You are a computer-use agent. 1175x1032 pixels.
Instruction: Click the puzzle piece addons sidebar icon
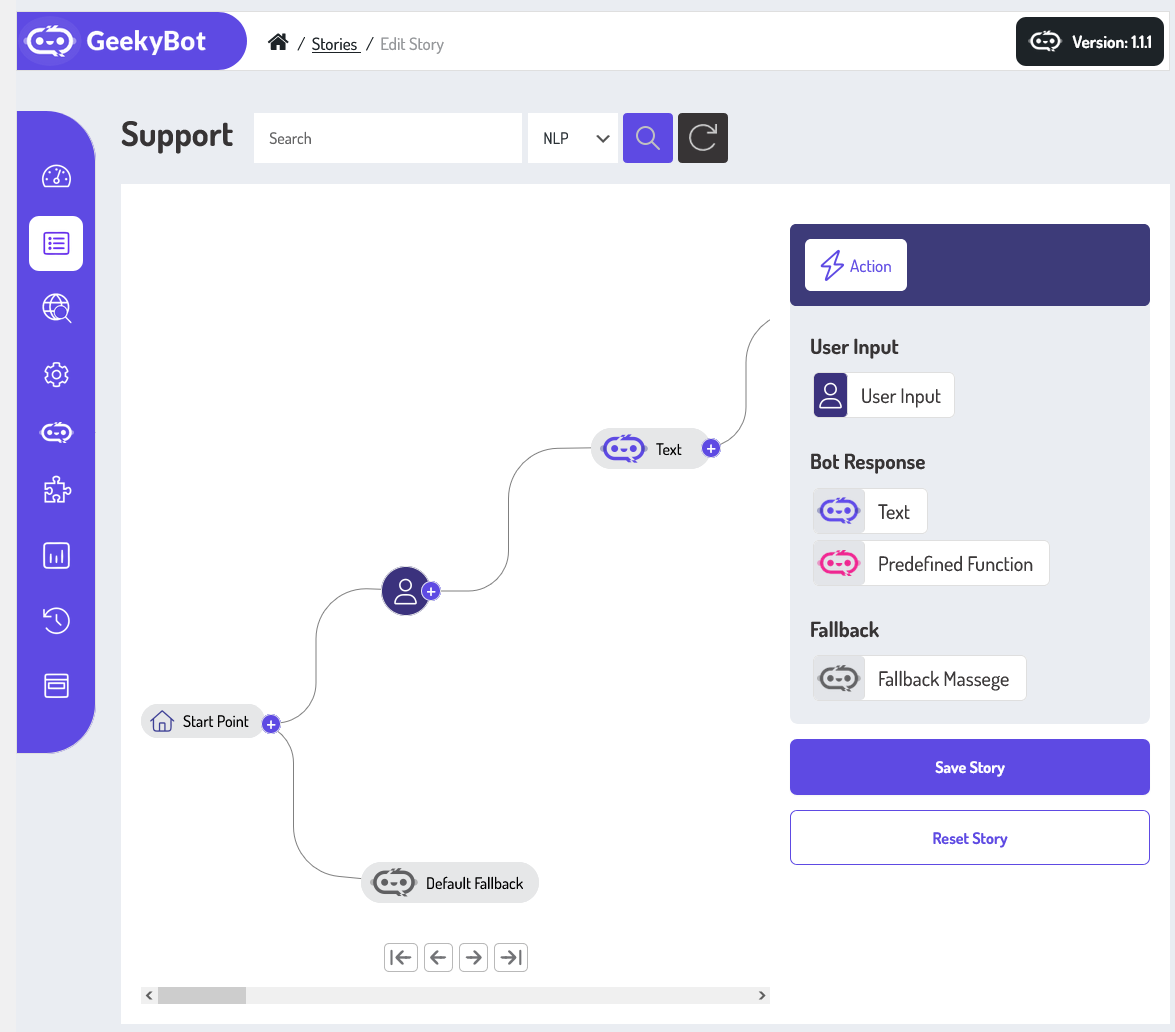(x=56, y=491)
